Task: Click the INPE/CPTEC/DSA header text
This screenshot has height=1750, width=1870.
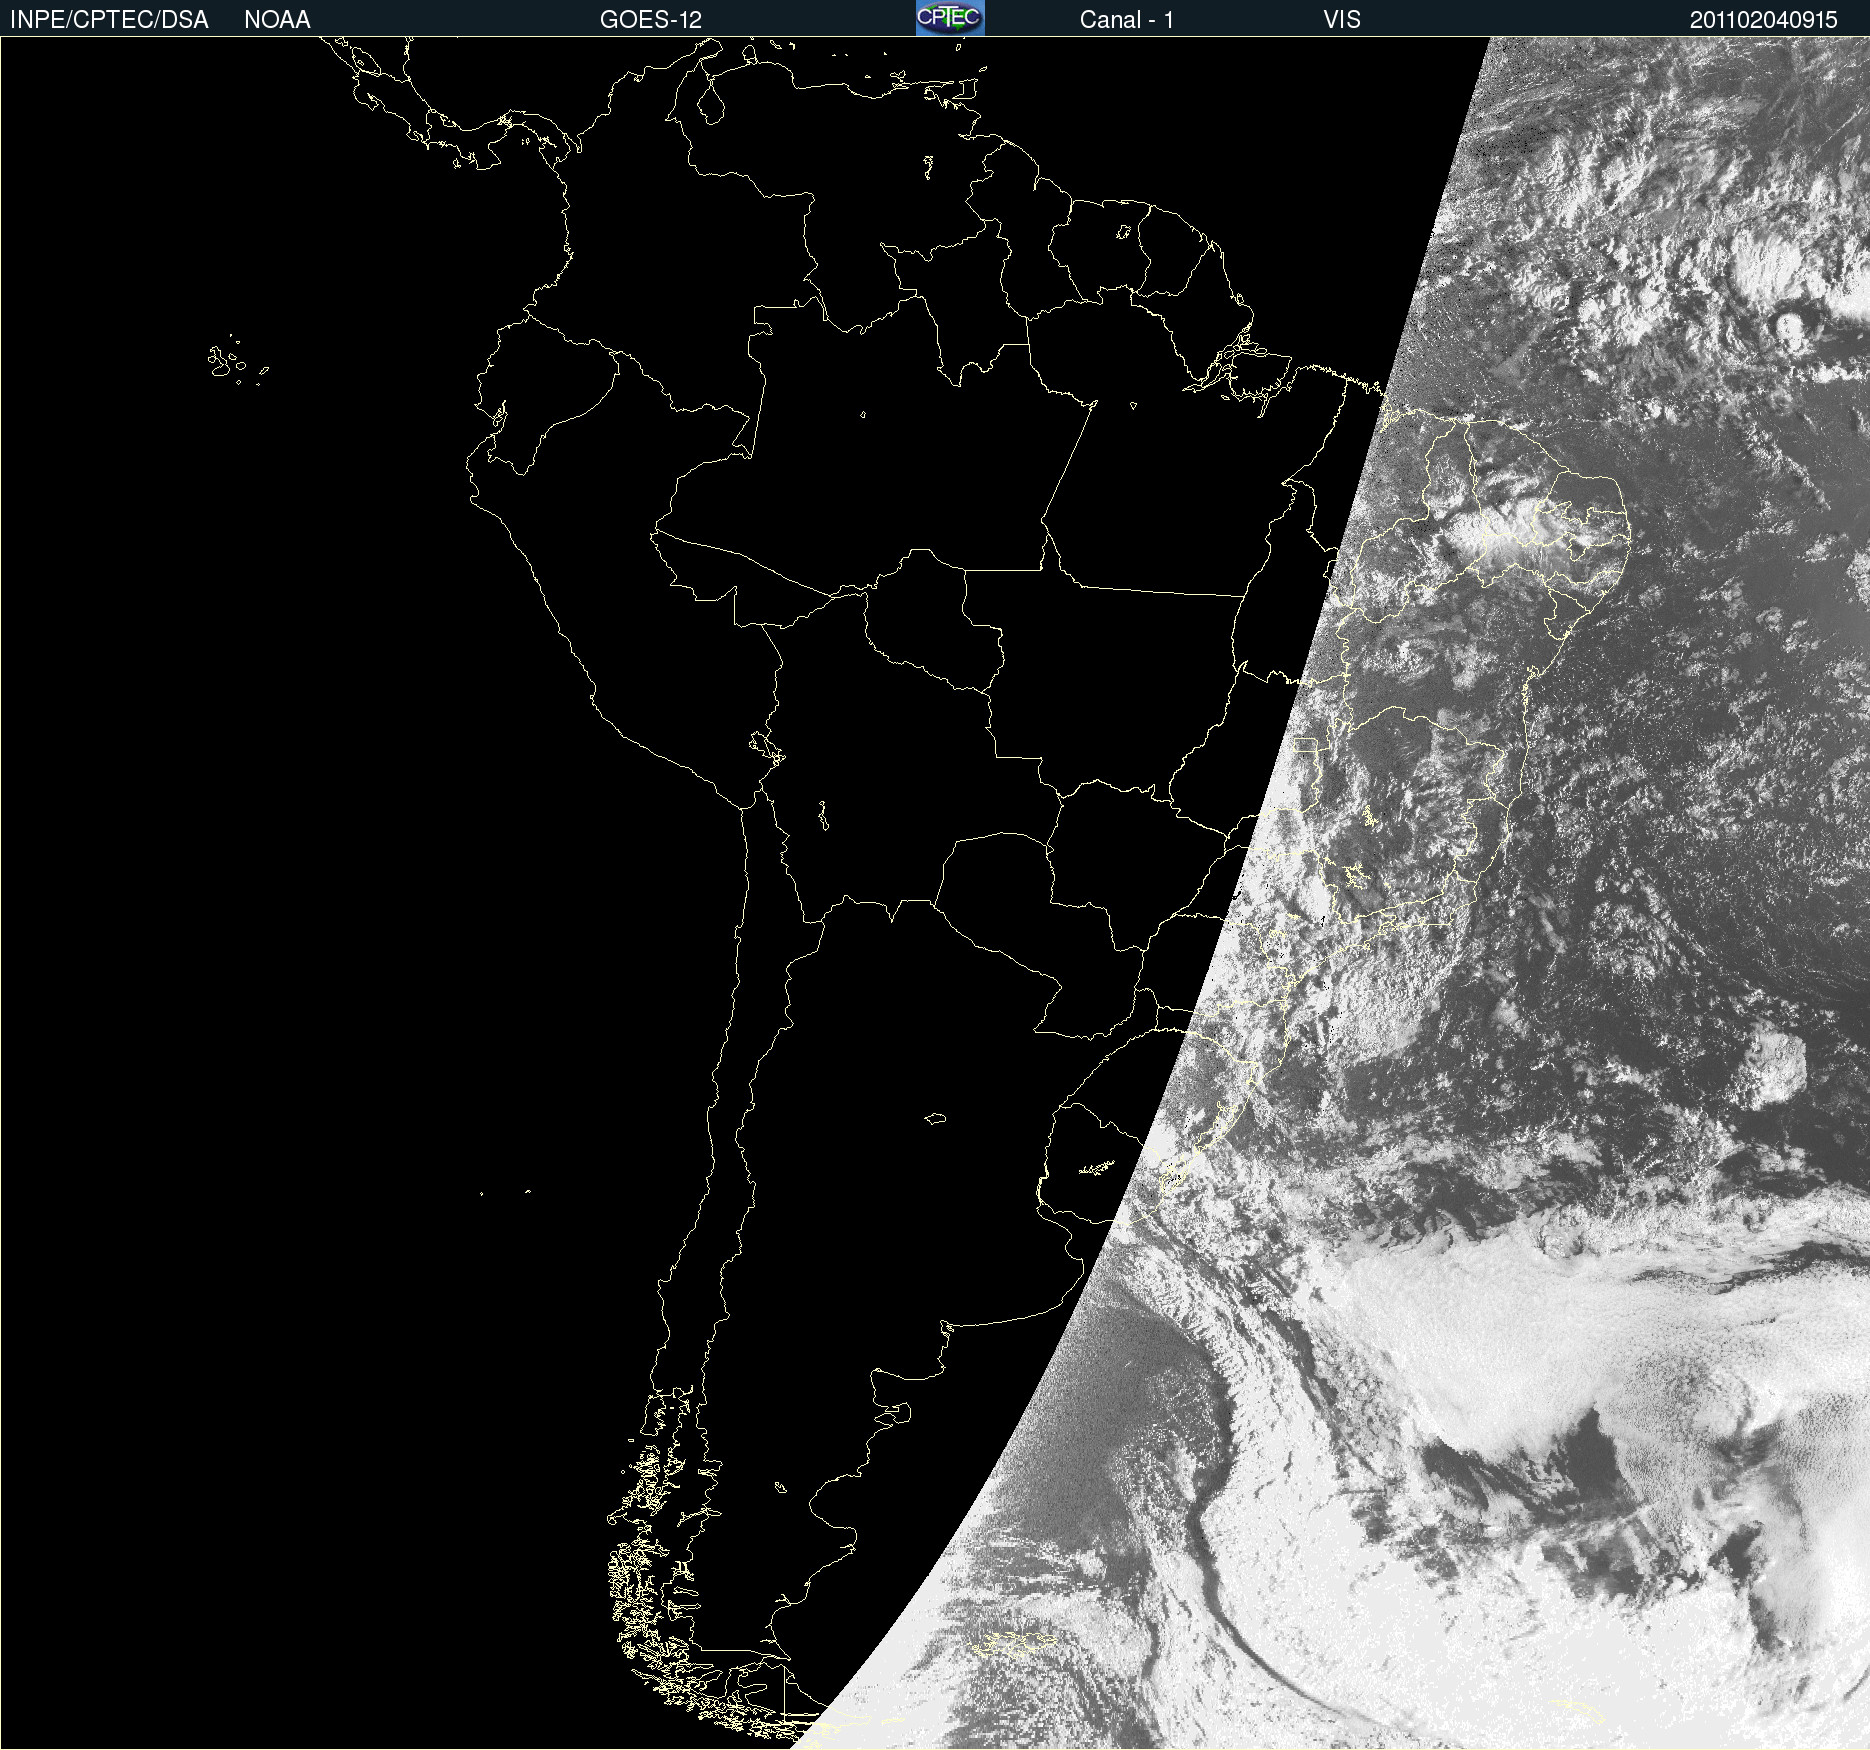Action: (x=109, y=20)
